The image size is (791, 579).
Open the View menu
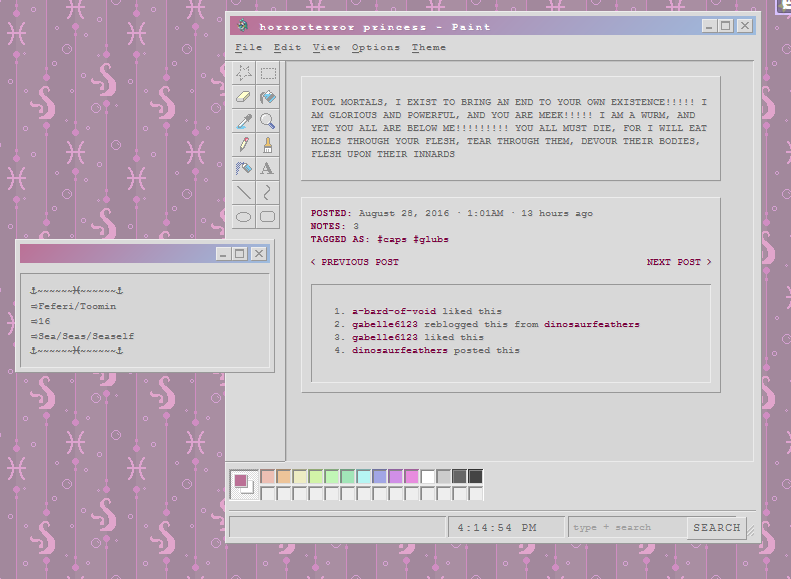coord(326,47)
